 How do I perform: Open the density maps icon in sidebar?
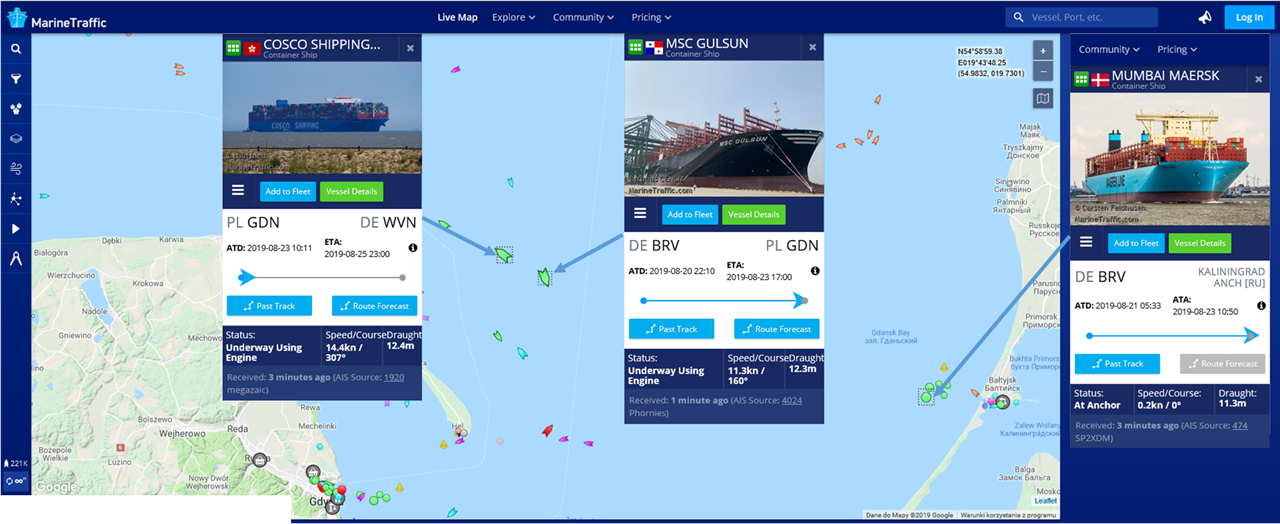tap(16, 198)
